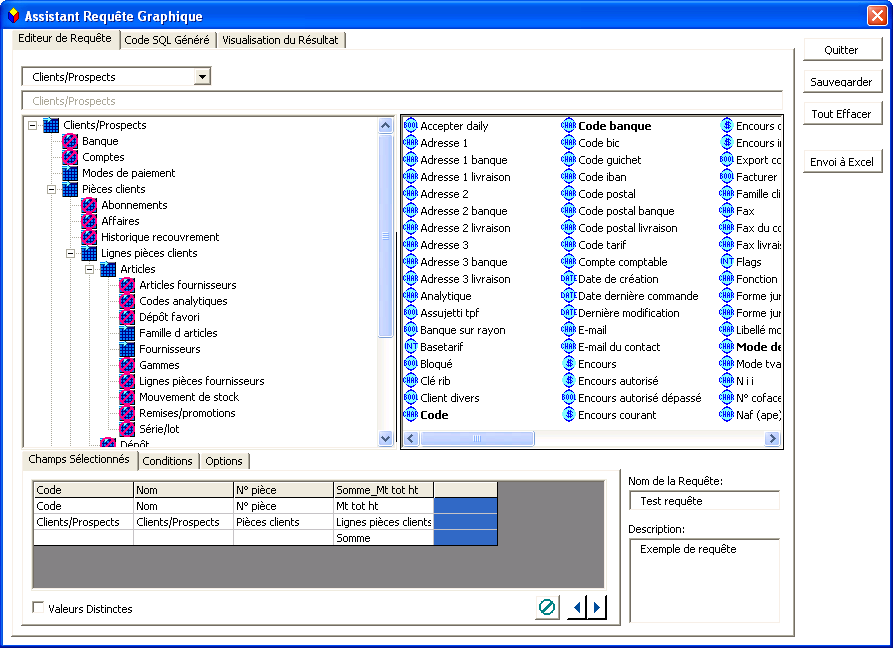The image size is (893, 648).
Task: Click the Date de création field icon
Action: coord(568,279)
